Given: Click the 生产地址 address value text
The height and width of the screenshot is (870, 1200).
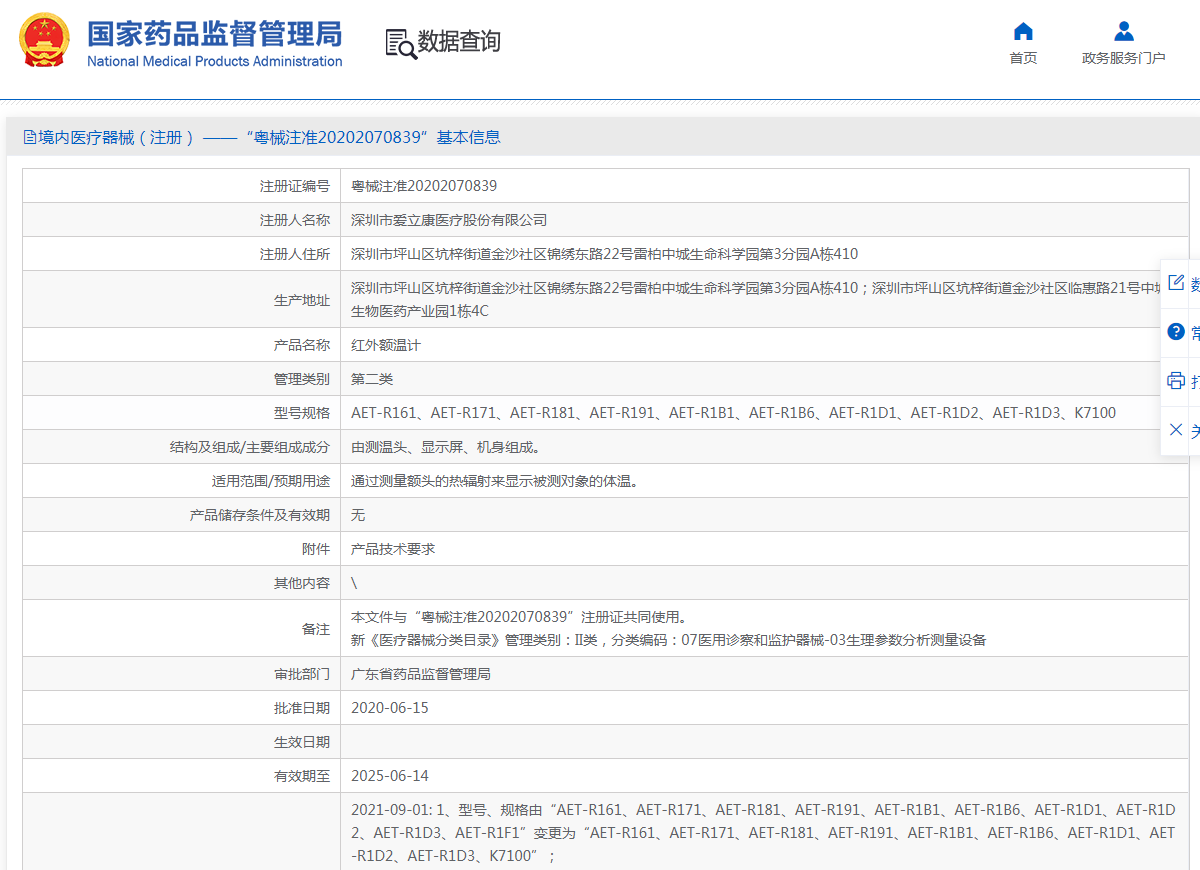Looking at the screenshot, I should pos(755,299).
